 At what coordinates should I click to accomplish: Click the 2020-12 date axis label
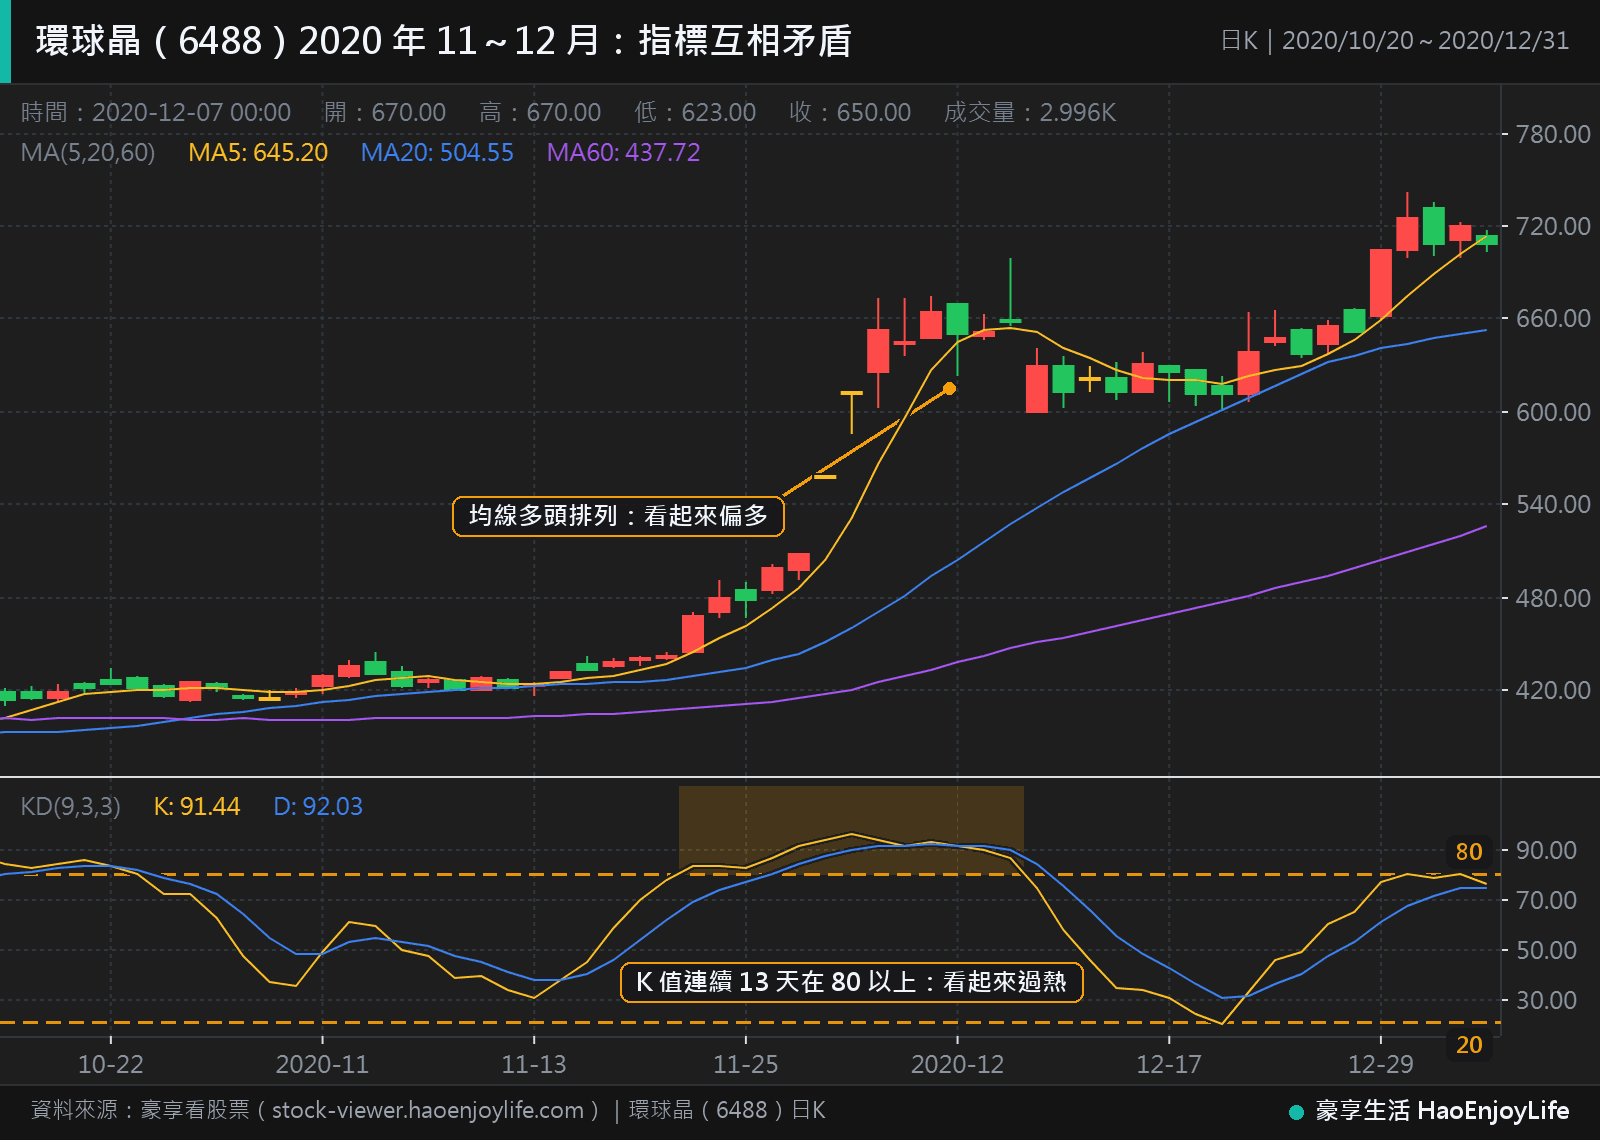(x=957, y=1064)
